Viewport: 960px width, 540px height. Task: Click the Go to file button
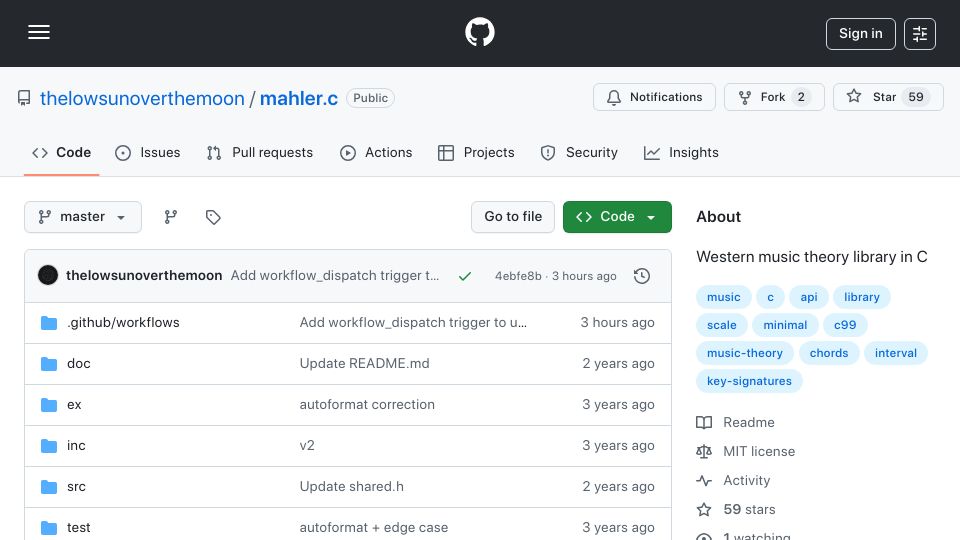[x=512, y=217]
